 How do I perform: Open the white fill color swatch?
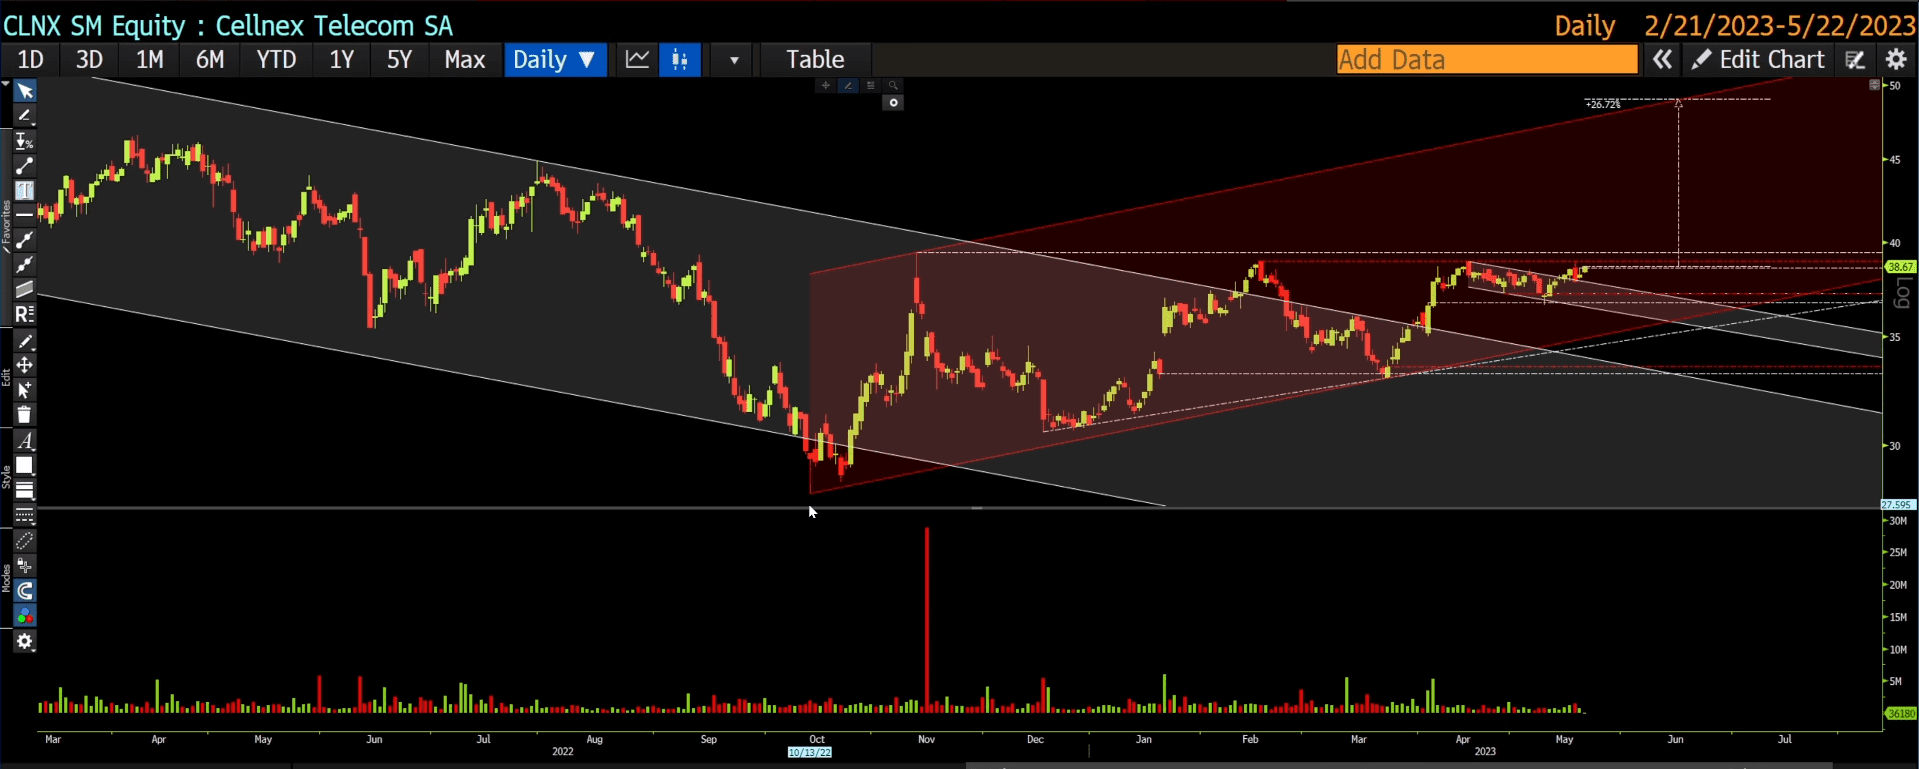coord(25,466)
